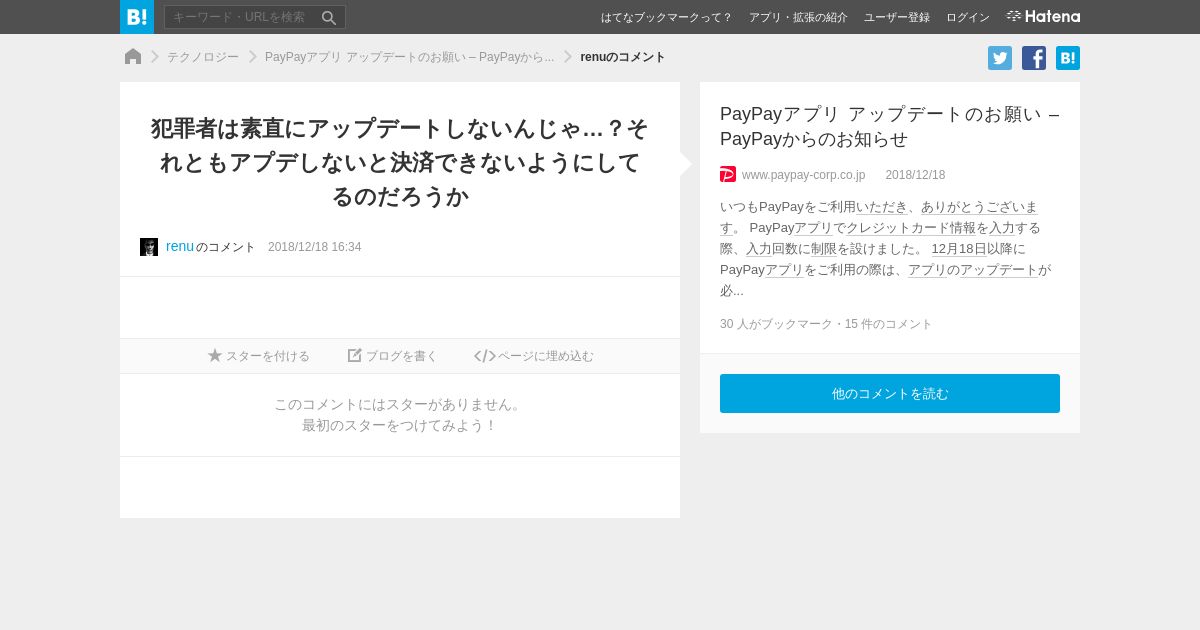Open PayPayアプリ breadcrumb entry link

point(409,57)
